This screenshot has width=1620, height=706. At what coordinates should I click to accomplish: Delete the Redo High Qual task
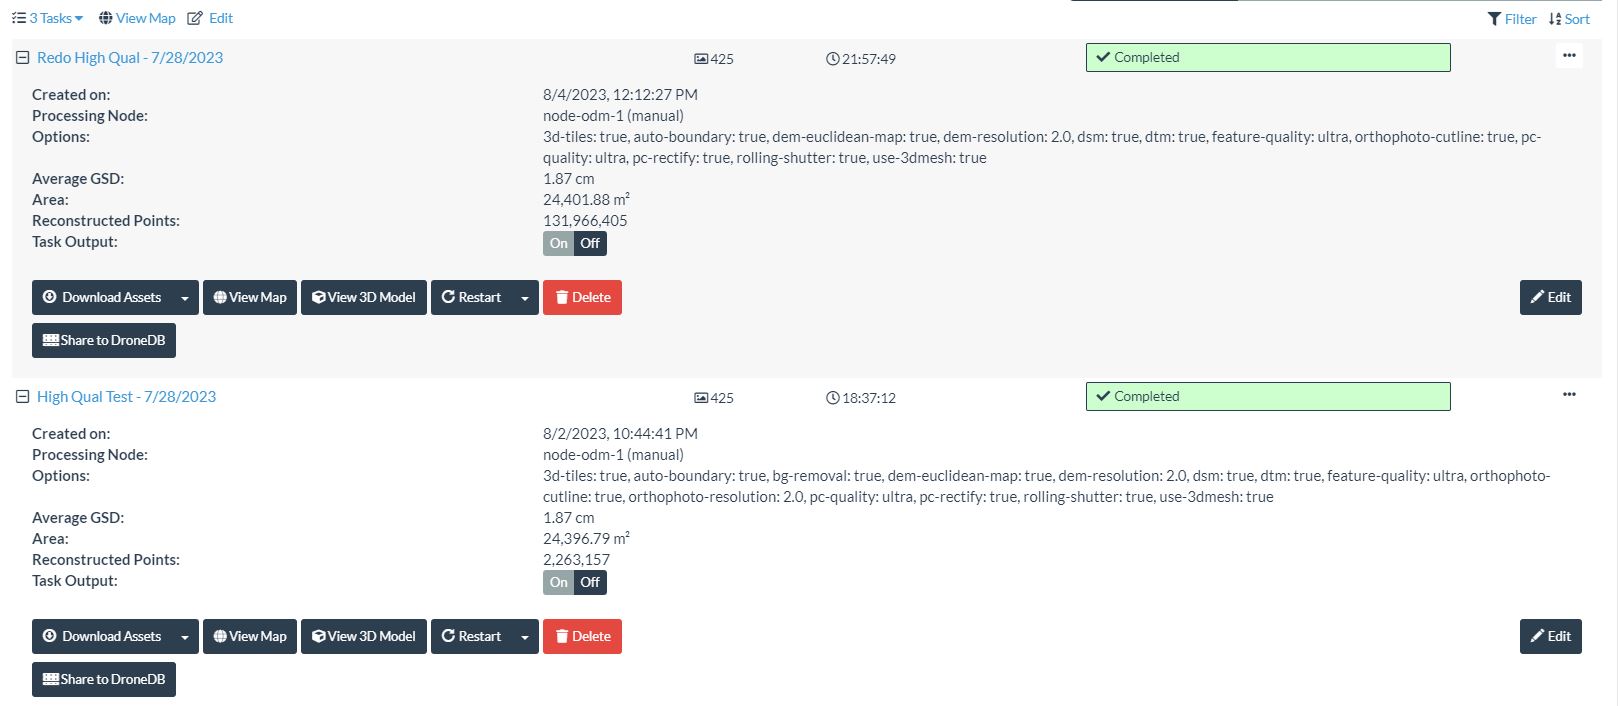582,297
